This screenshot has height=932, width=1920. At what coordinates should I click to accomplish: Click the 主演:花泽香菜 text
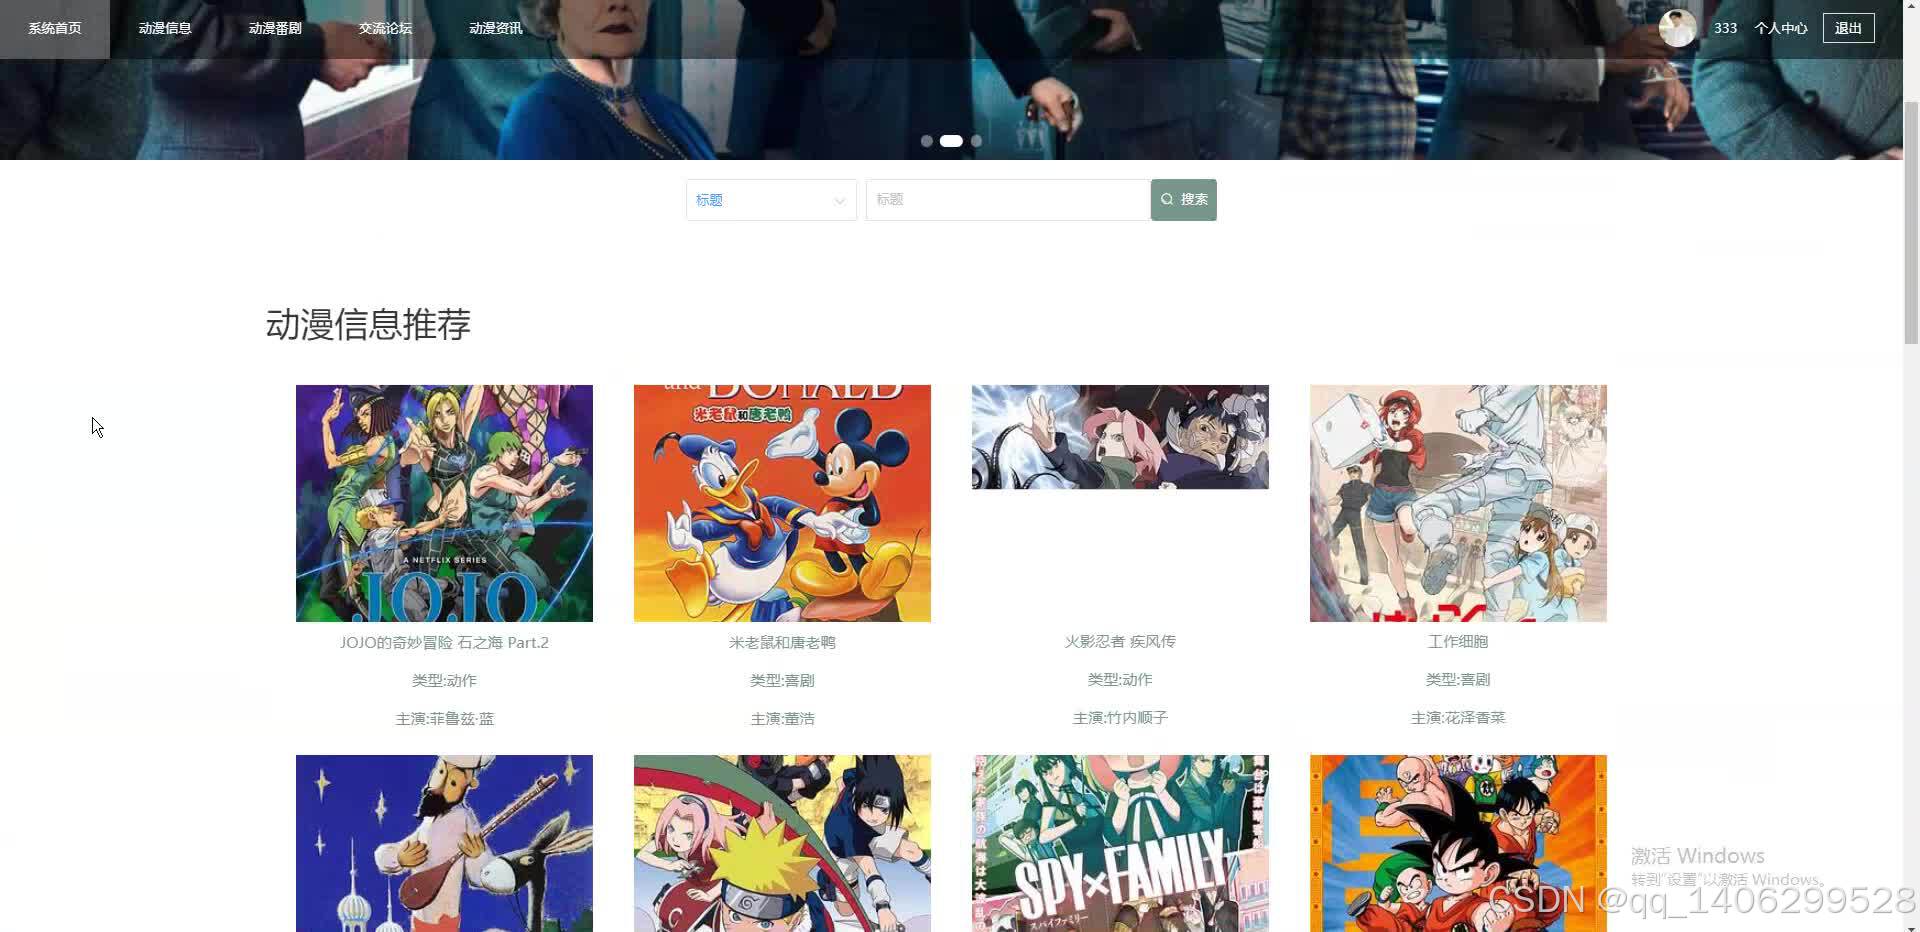[x=1458, y=717]
